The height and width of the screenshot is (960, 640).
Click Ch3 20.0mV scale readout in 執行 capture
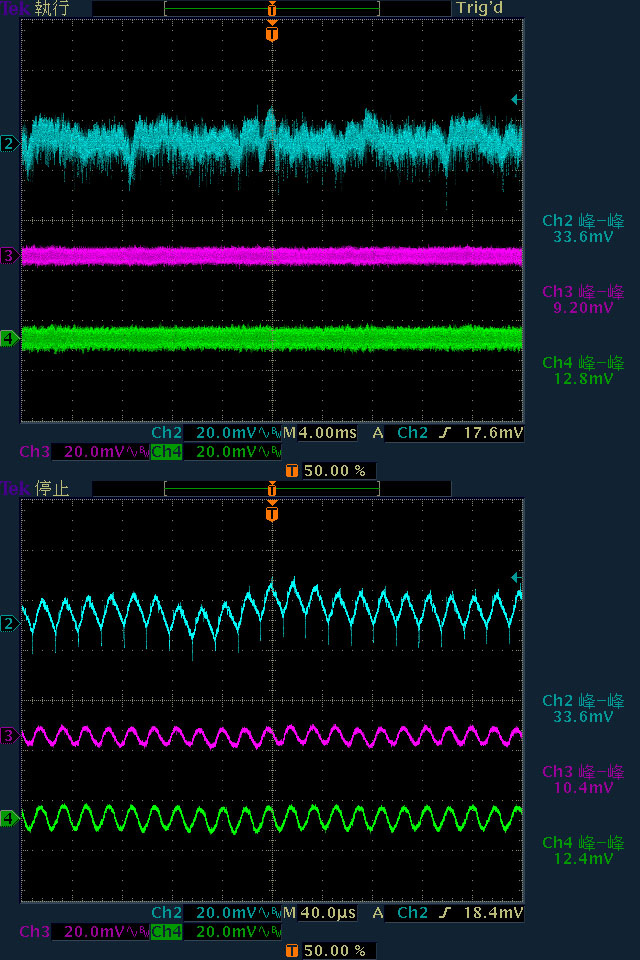tap(85, 452)
